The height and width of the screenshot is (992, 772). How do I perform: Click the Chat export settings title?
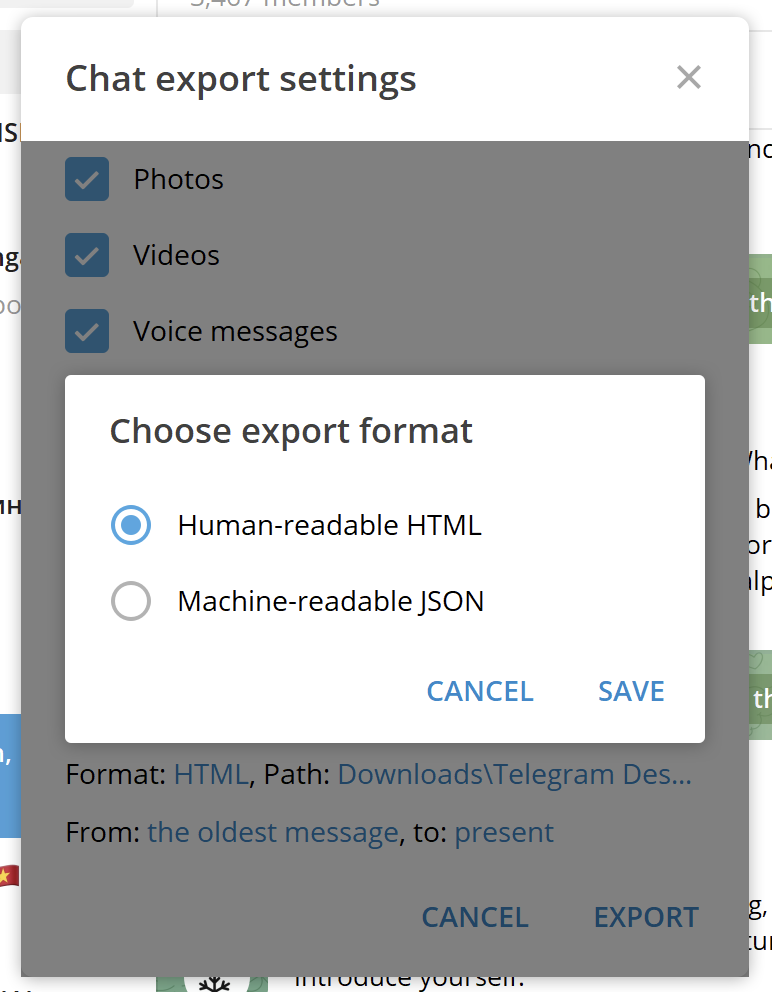(x=241, y=79)
